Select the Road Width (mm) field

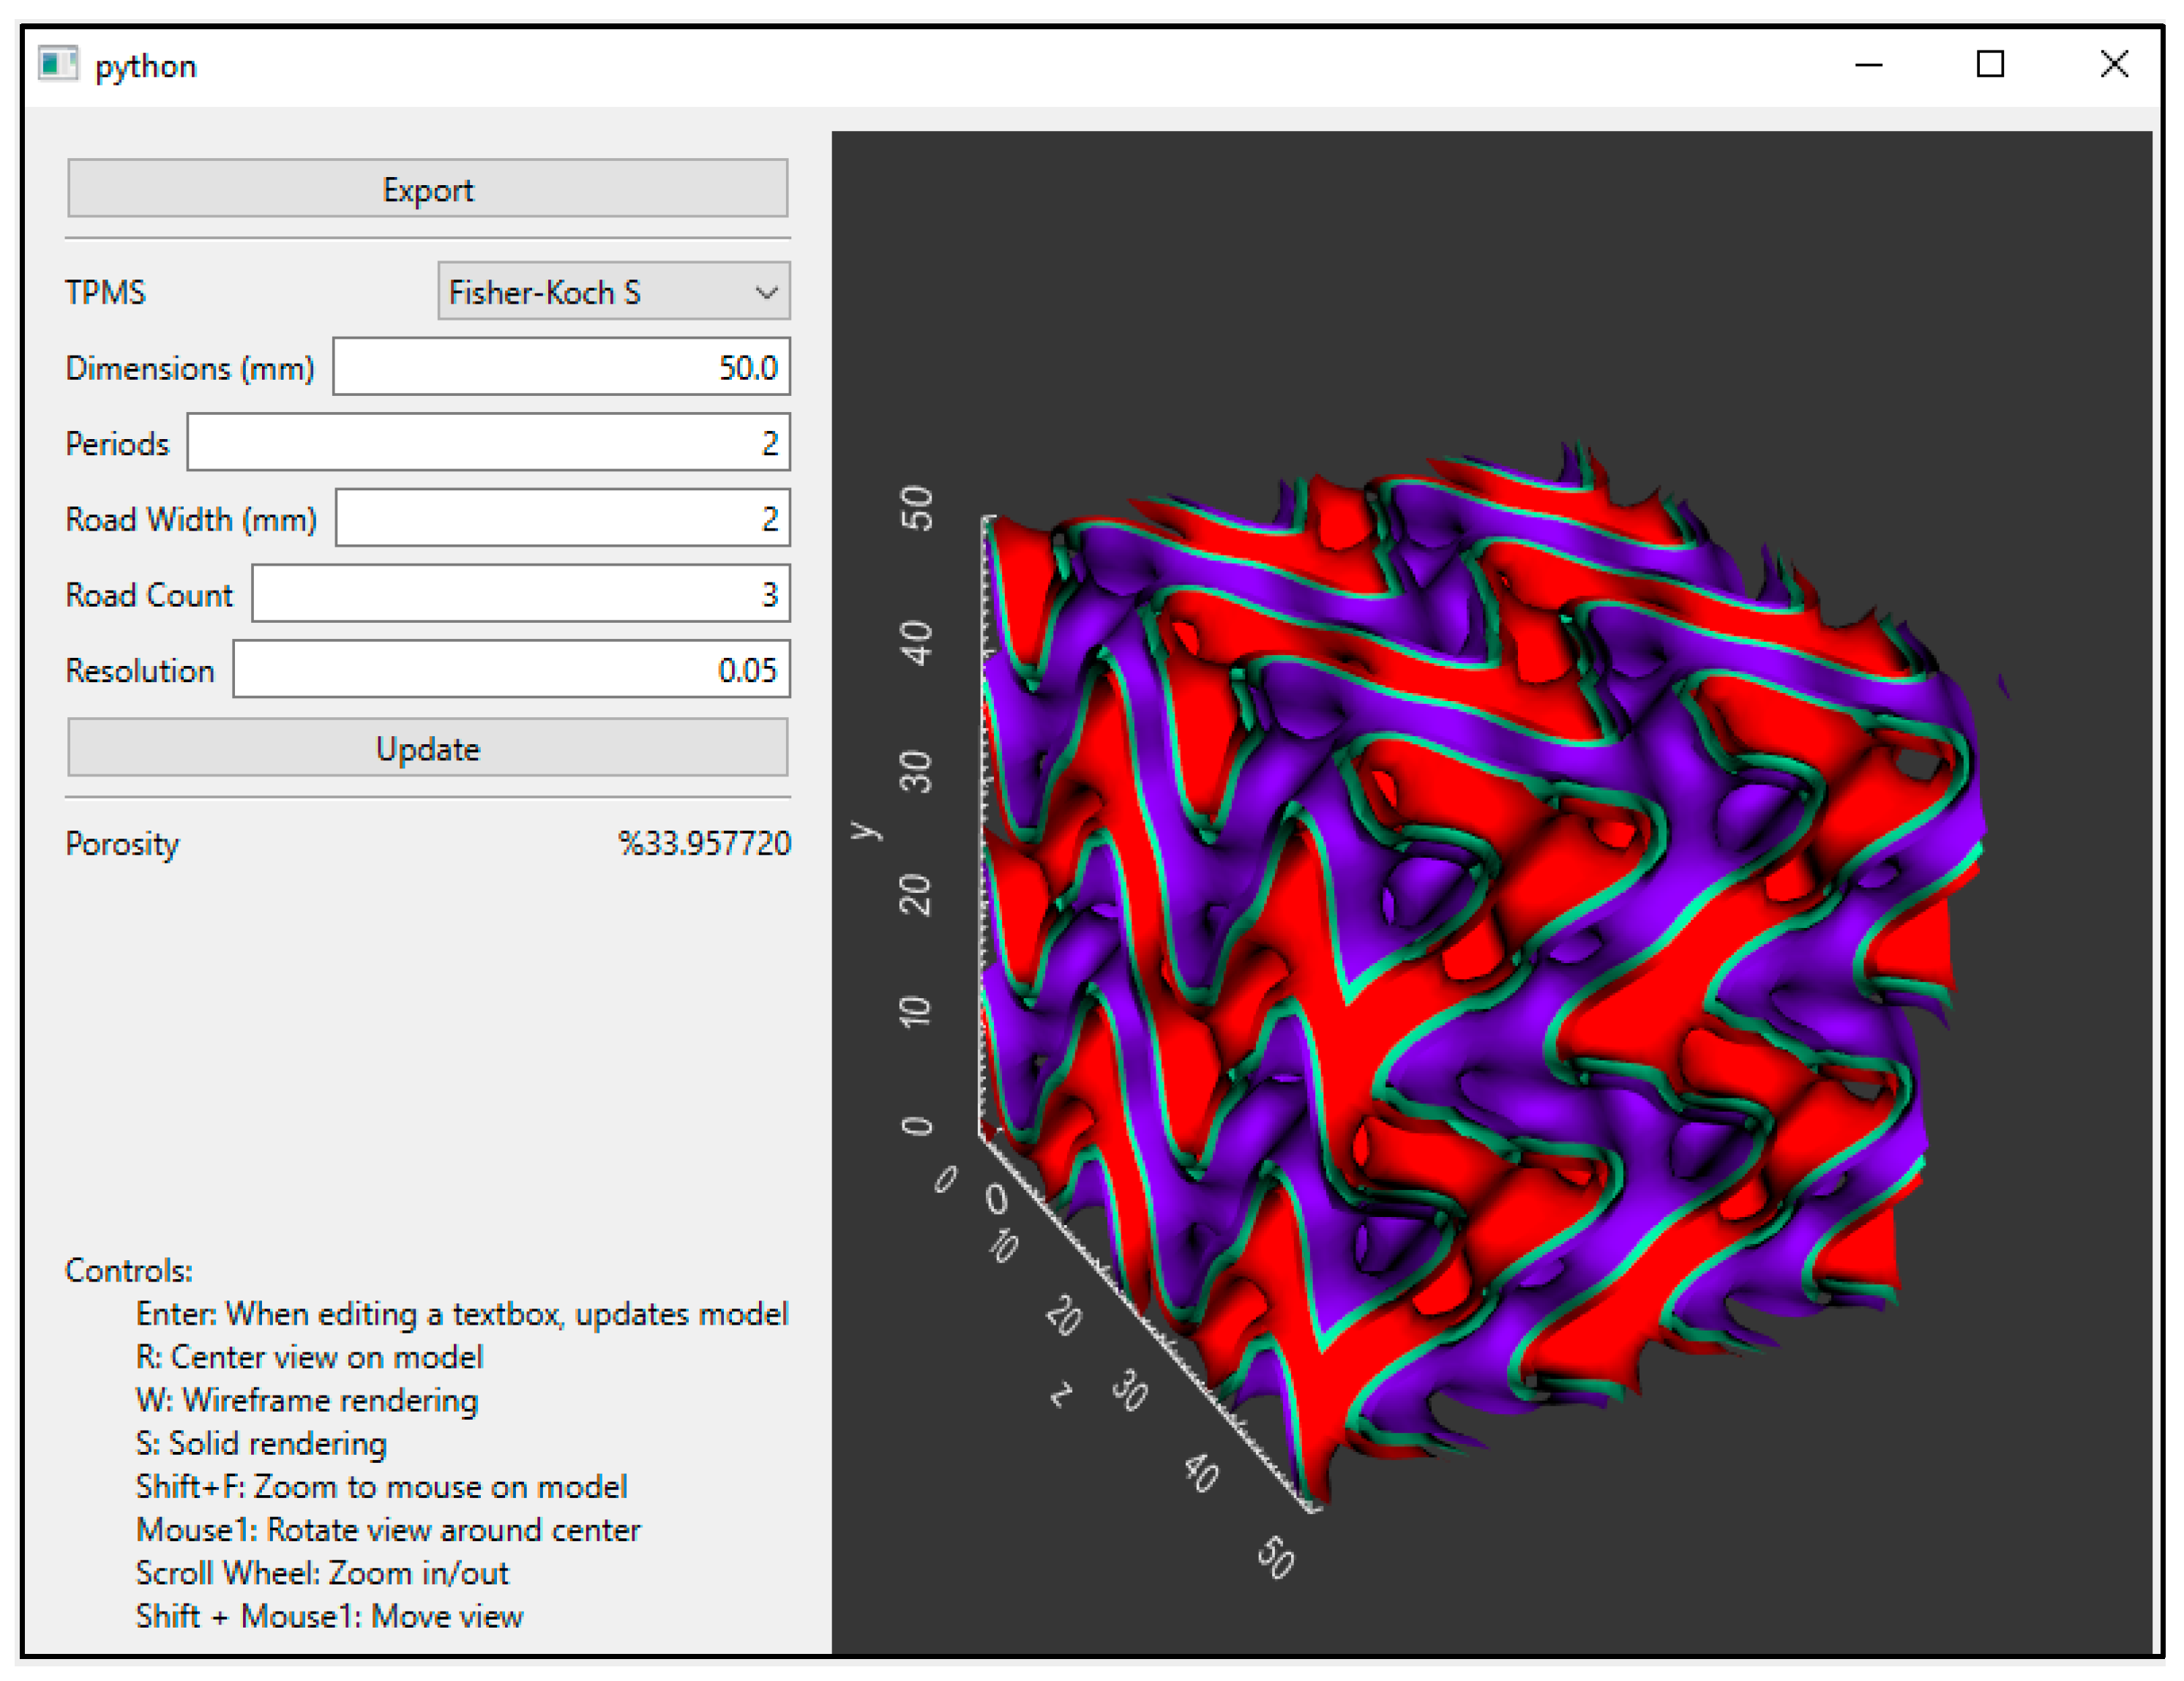pyautogui.click(x=562, y=518)
